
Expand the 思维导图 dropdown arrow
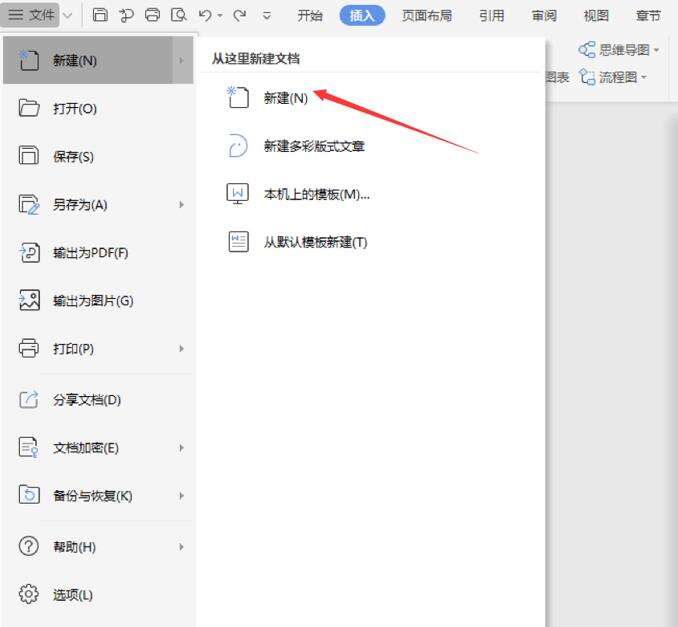click(656, 50)
